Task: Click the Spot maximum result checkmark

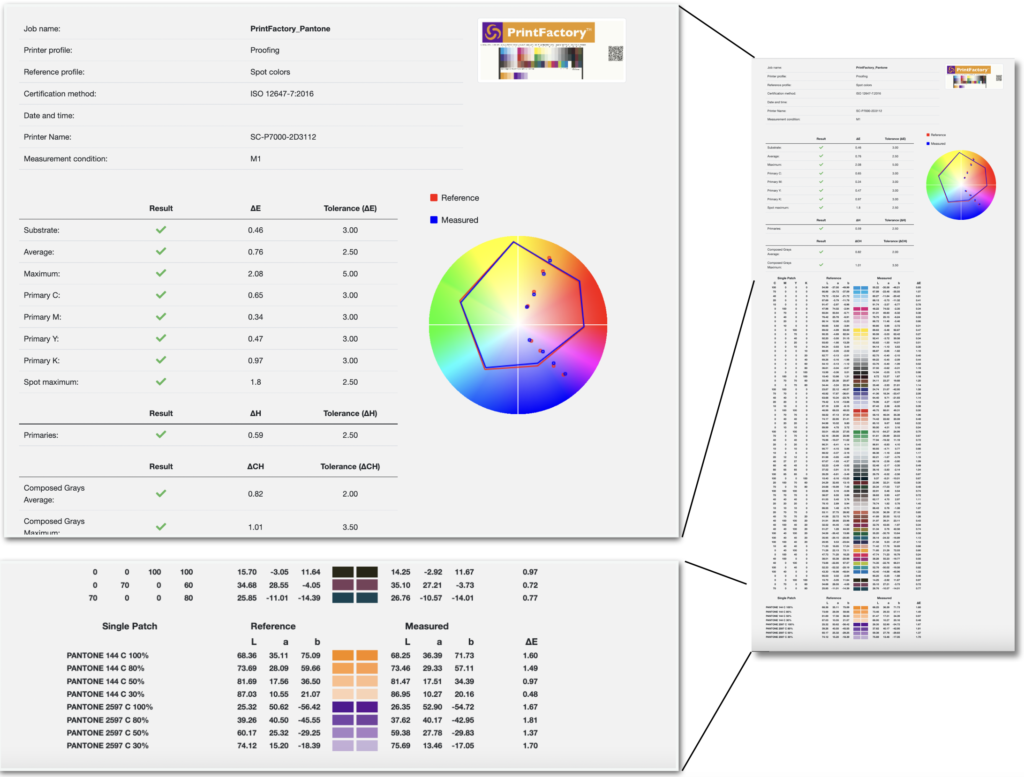Action: pos(161,382)
